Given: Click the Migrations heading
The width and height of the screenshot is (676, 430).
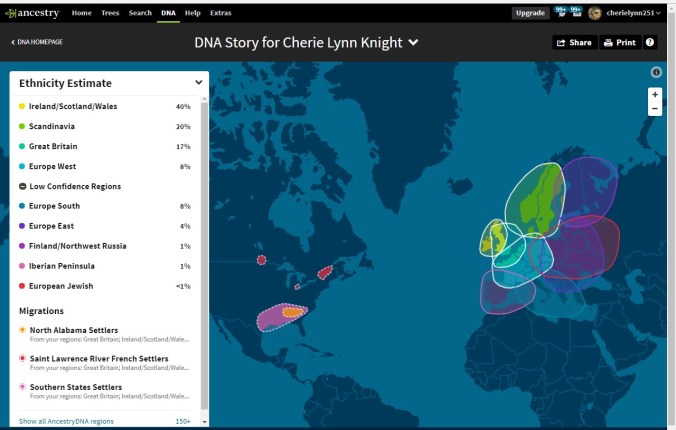Looking at the screenshot, I should [x=41, y=311].
